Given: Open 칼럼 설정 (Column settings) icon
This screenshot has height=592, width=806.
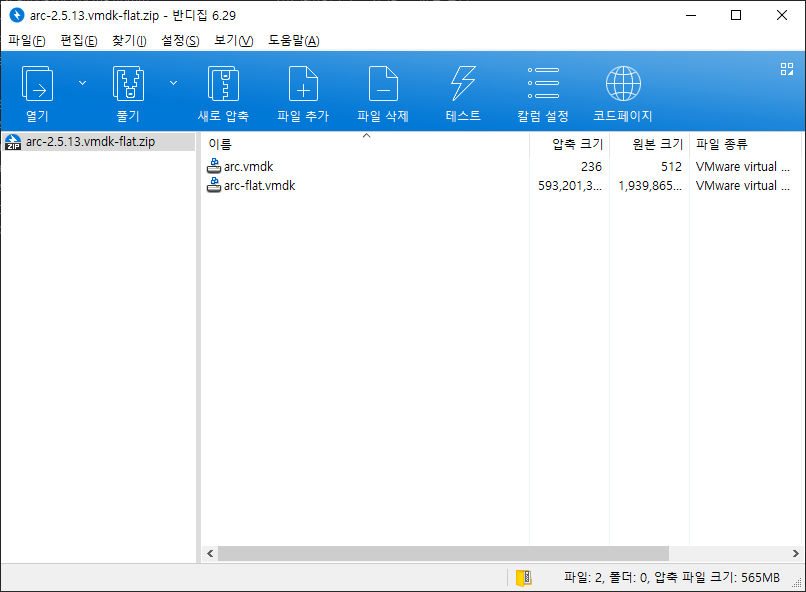Looking at the screenshot, I should (543, 86).
